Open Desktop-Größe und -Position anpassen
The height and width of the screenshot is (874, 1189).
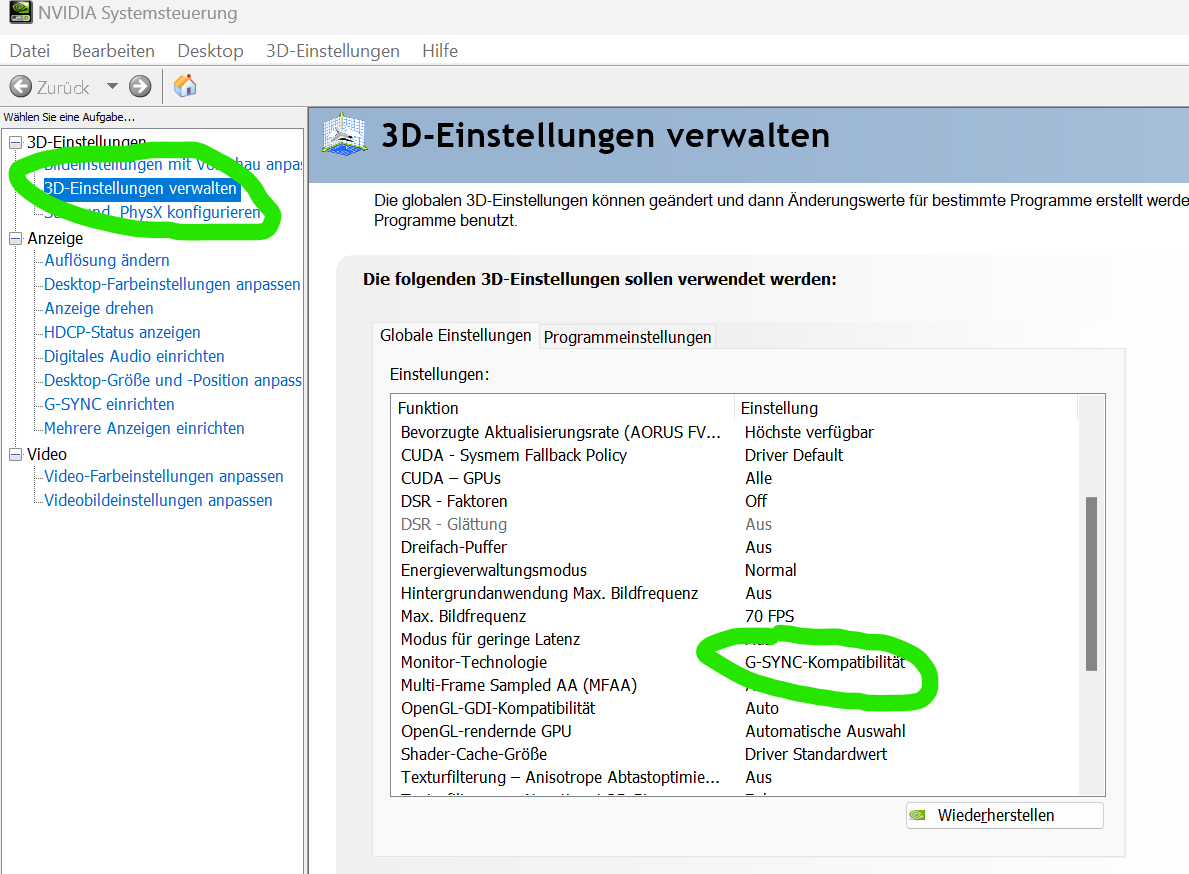pyautogui.click(x=173, y=381)
